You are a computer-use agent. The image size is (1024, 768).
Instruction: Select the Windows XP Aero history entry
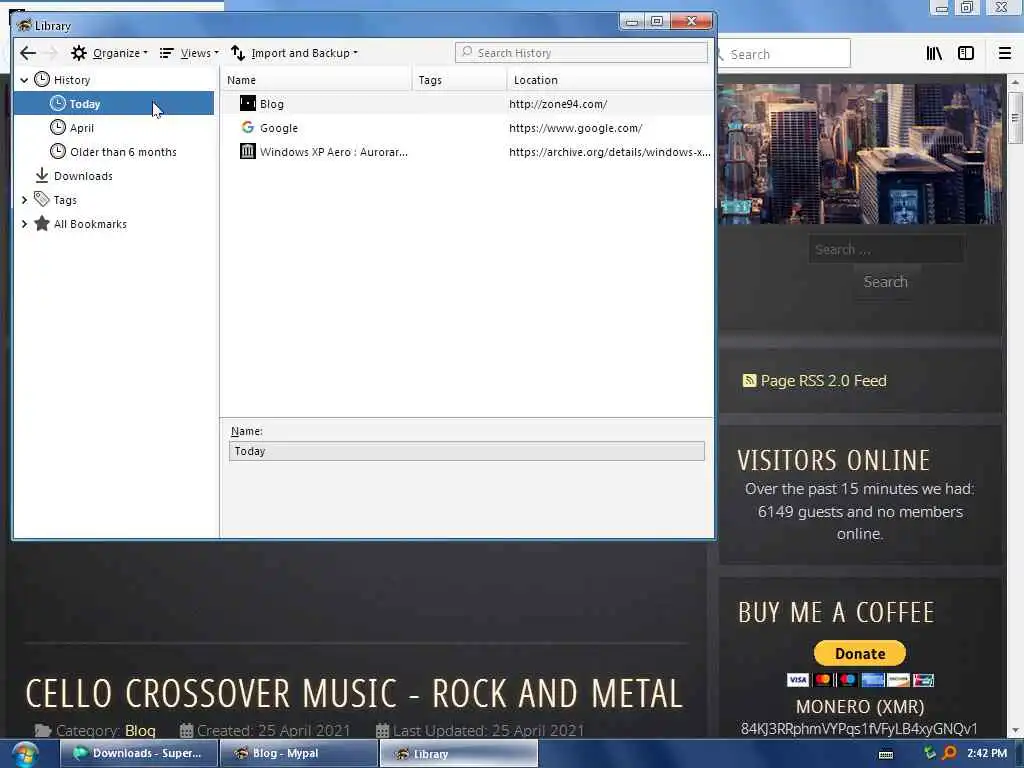(x=466, y=152)
